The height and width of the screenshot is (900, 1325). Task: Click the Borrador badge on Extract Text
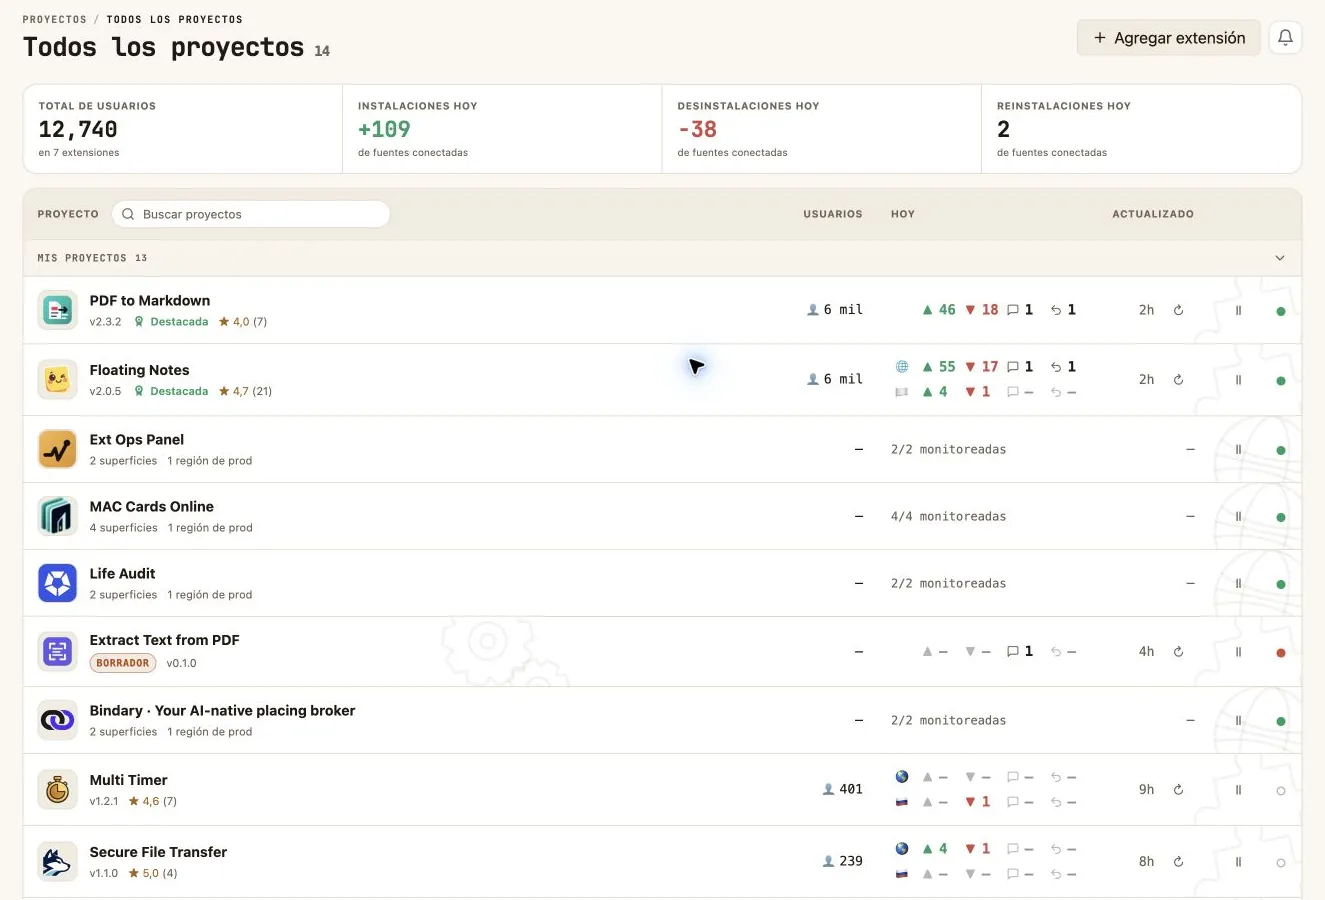[x=123, y=663]
